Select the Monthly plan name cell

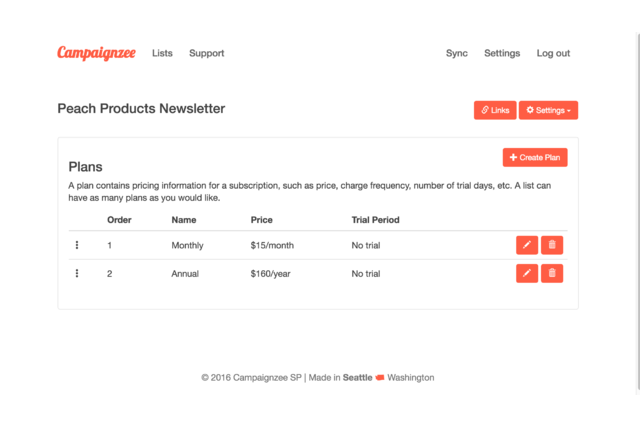187,245
